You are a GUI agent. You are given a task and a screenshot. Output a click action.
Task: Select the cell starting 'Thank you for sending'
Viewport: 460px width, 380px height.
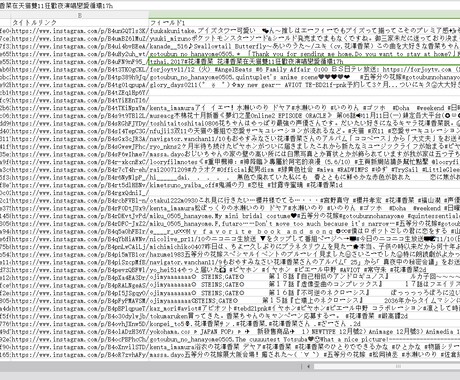pos(304,54)
